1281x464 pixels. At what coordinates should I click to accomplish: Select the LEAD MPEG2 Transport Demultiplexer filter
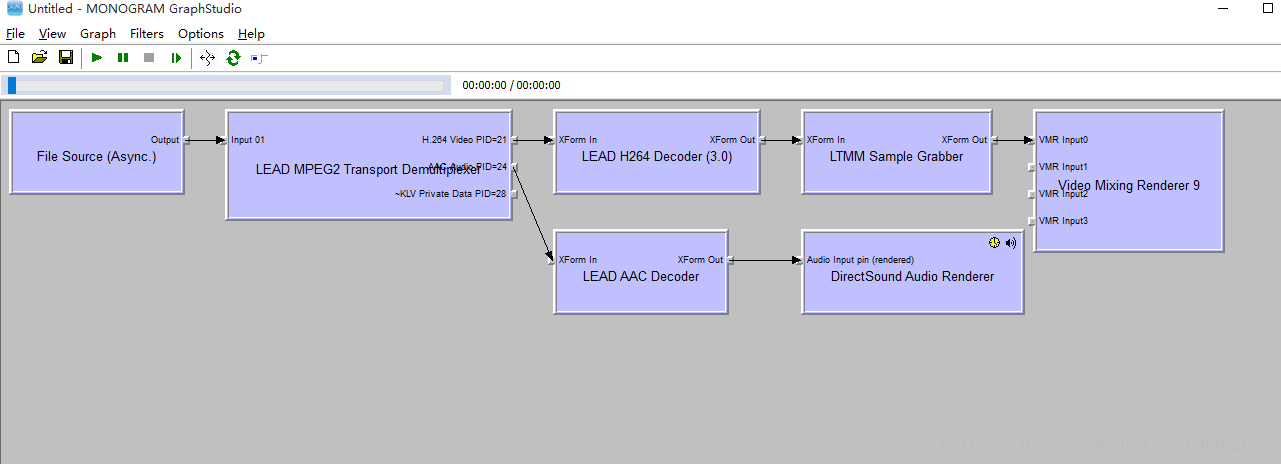(370, 165)
